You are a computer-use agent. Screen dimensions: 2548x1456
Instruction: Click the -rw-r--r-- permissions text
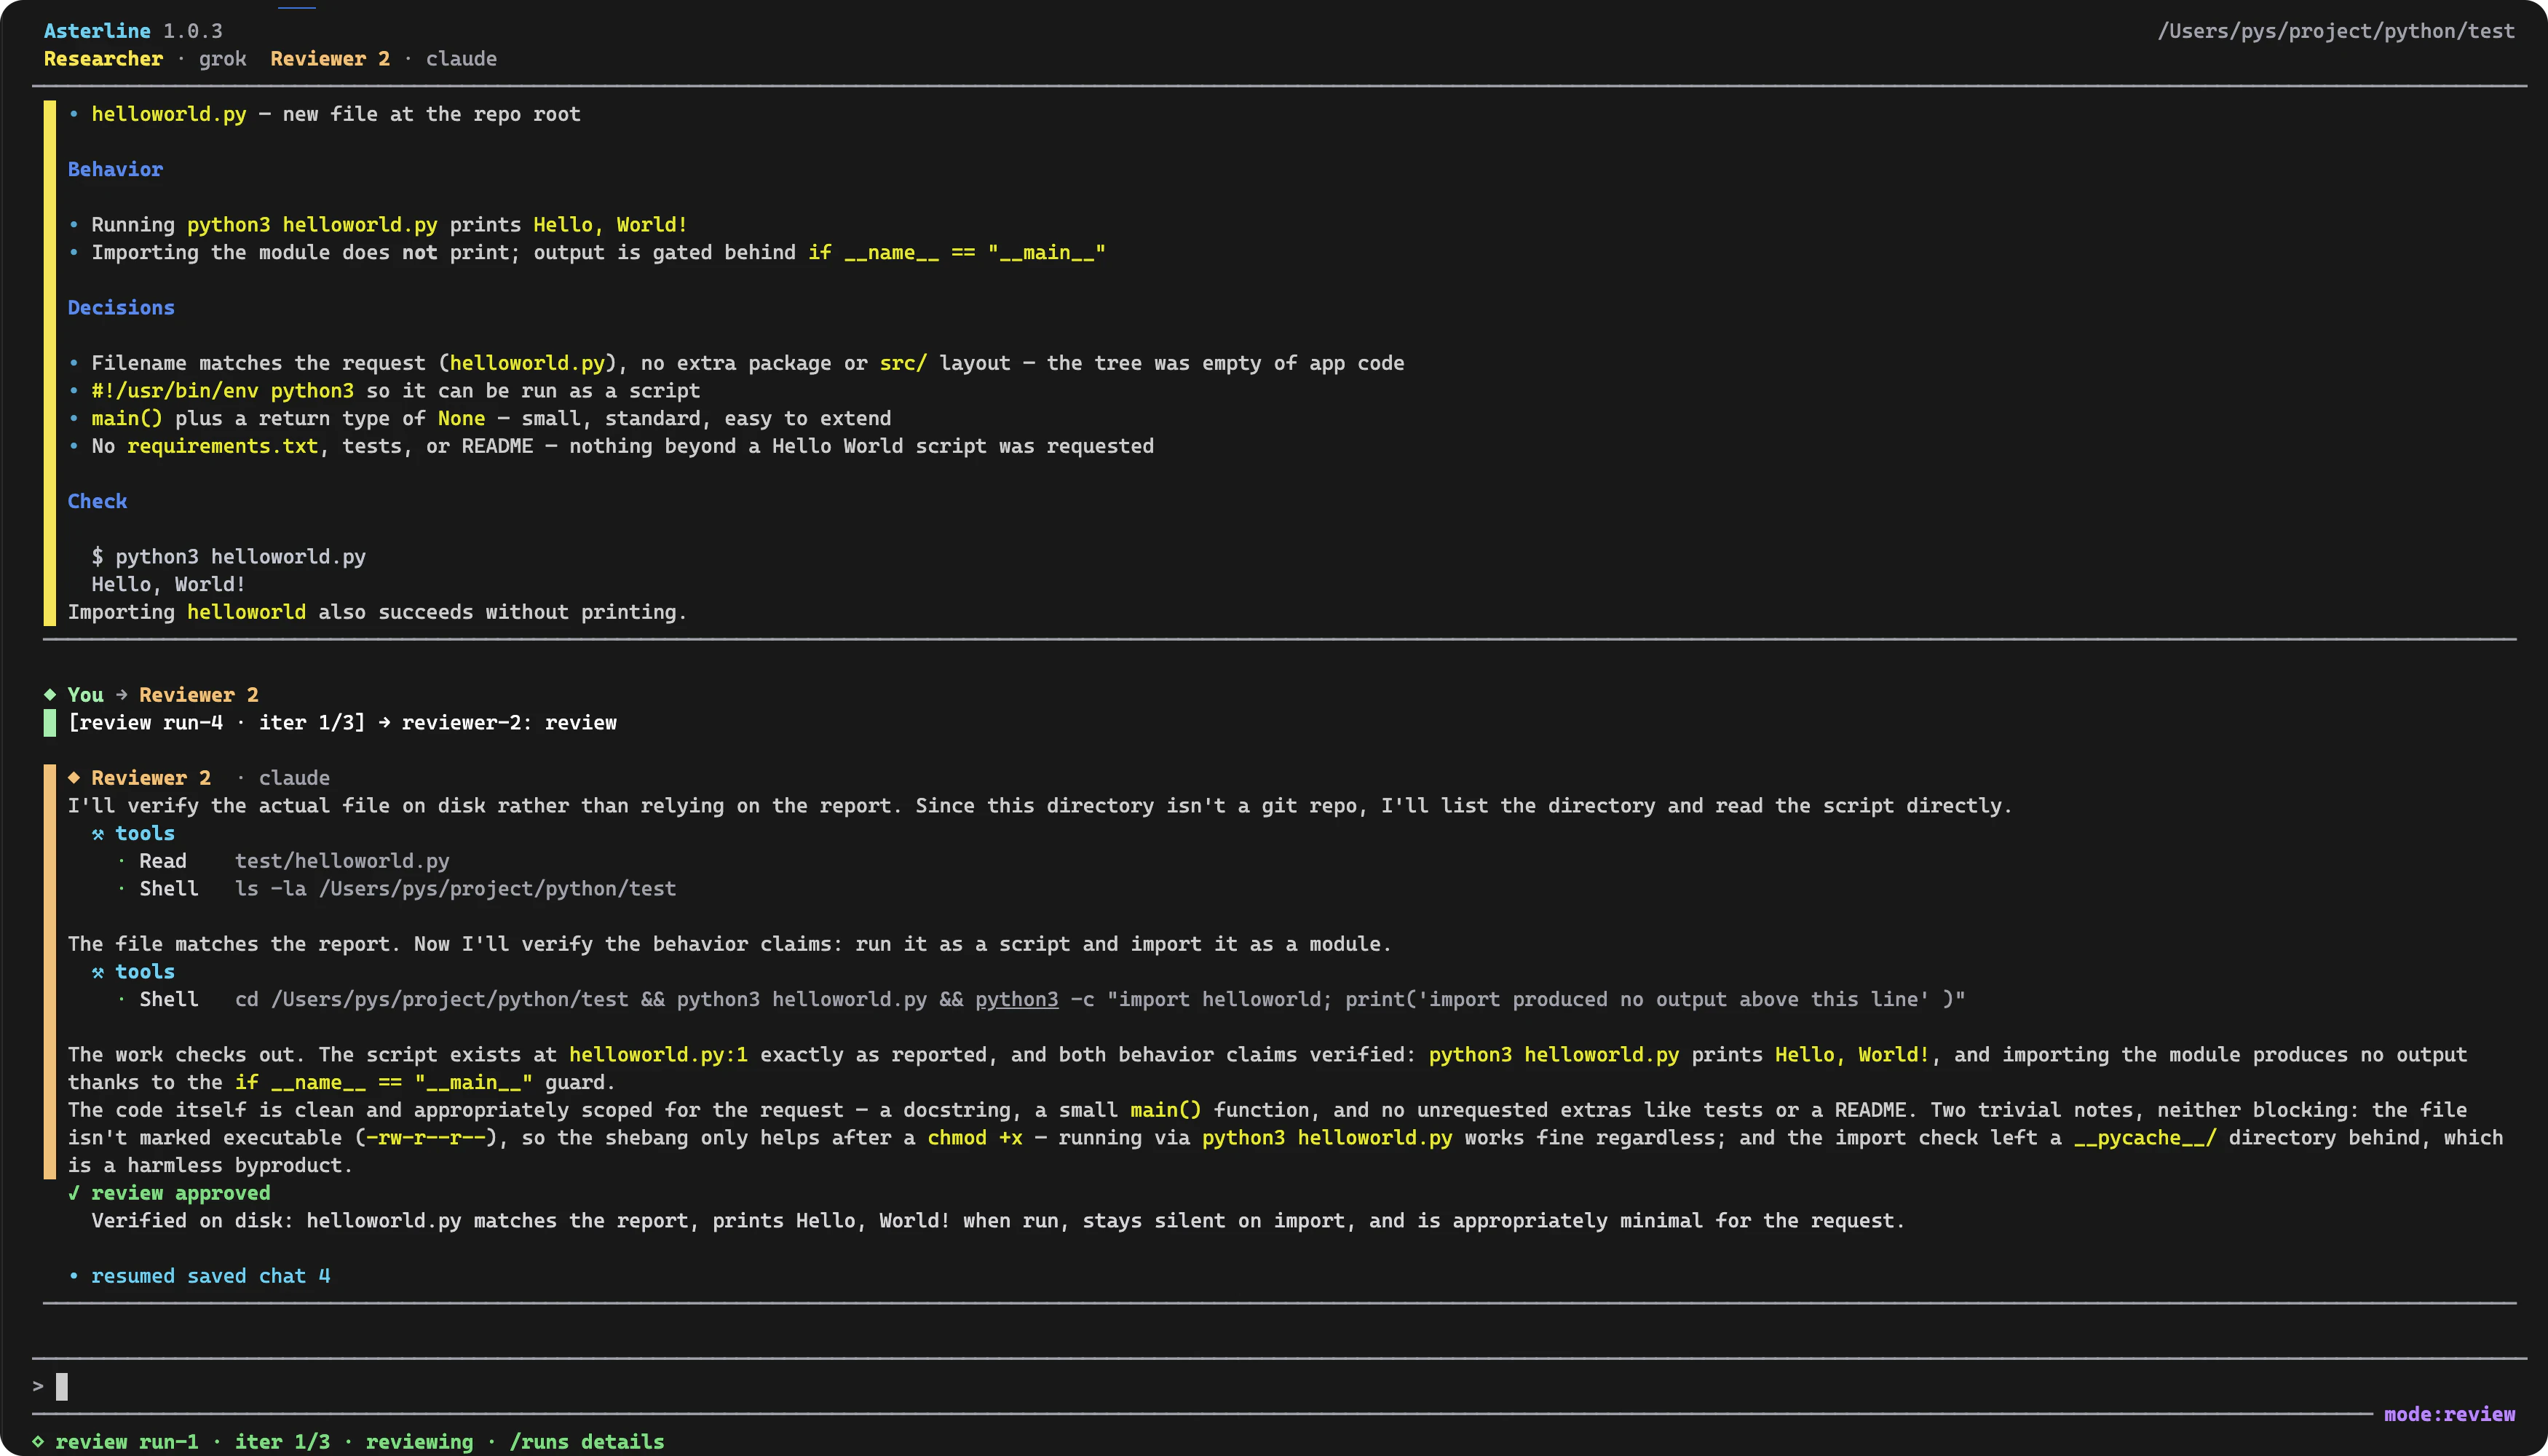pos(425,1138)
